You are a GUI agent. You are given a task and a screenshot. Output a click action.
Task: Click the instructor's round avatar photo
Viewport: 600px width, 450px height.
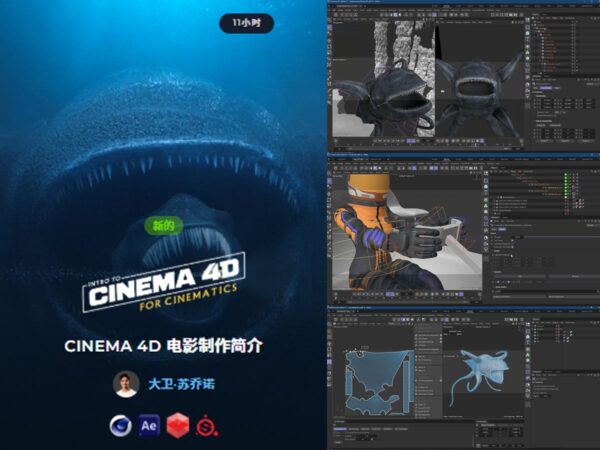(126, 384)
